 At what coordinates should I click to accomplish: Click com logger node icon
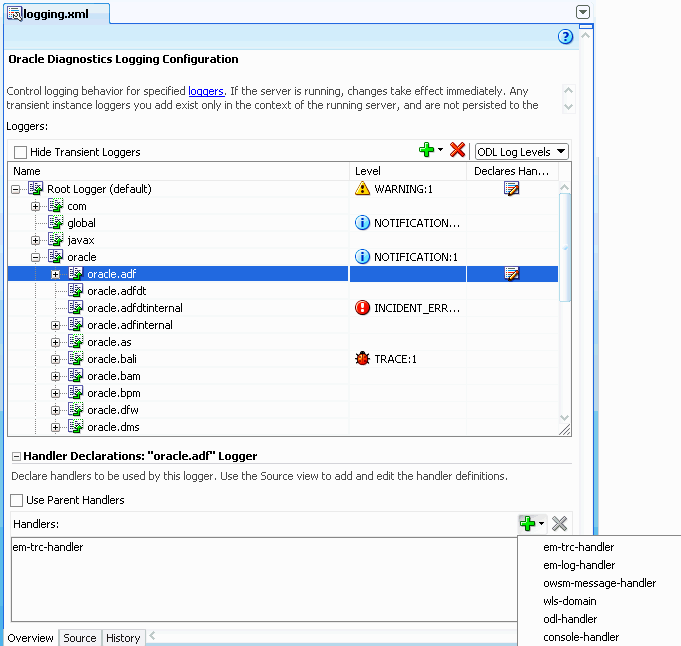pos(56,205)
